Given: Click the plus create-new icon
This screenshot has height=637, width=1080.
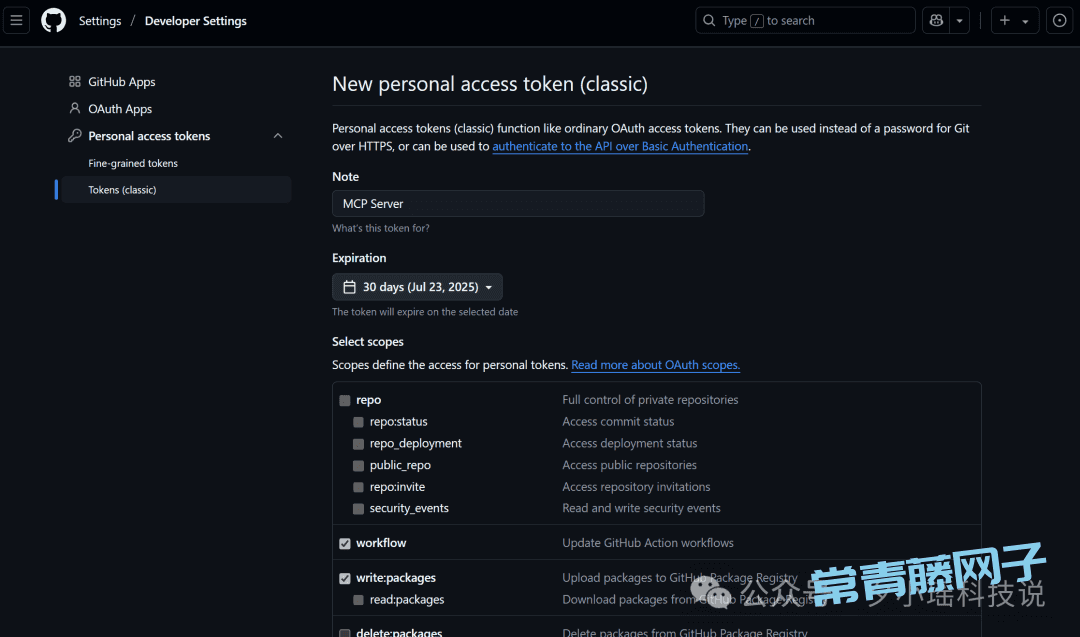Looking at the screenshot, I should point(1005,21).
